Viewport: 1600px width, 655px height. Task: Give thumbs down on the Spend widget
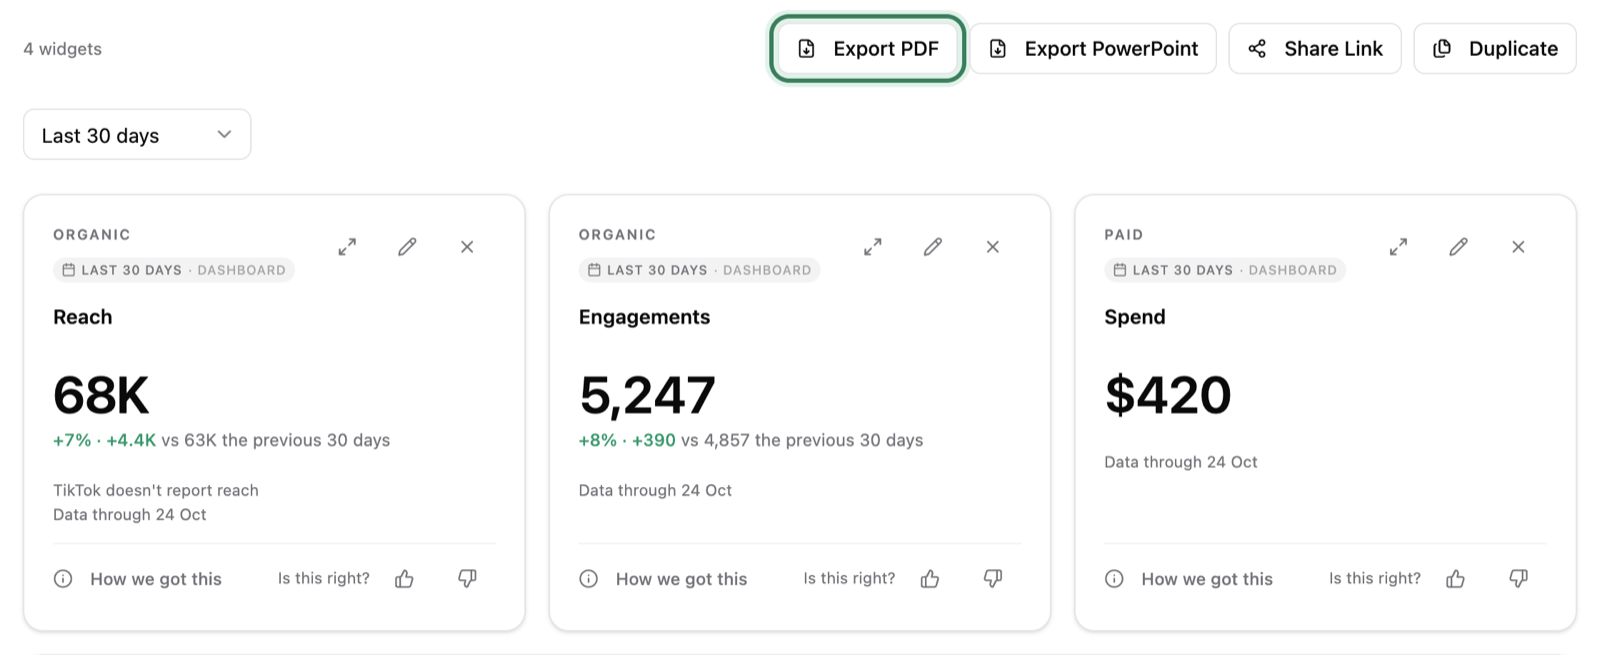click(1518, 579)
